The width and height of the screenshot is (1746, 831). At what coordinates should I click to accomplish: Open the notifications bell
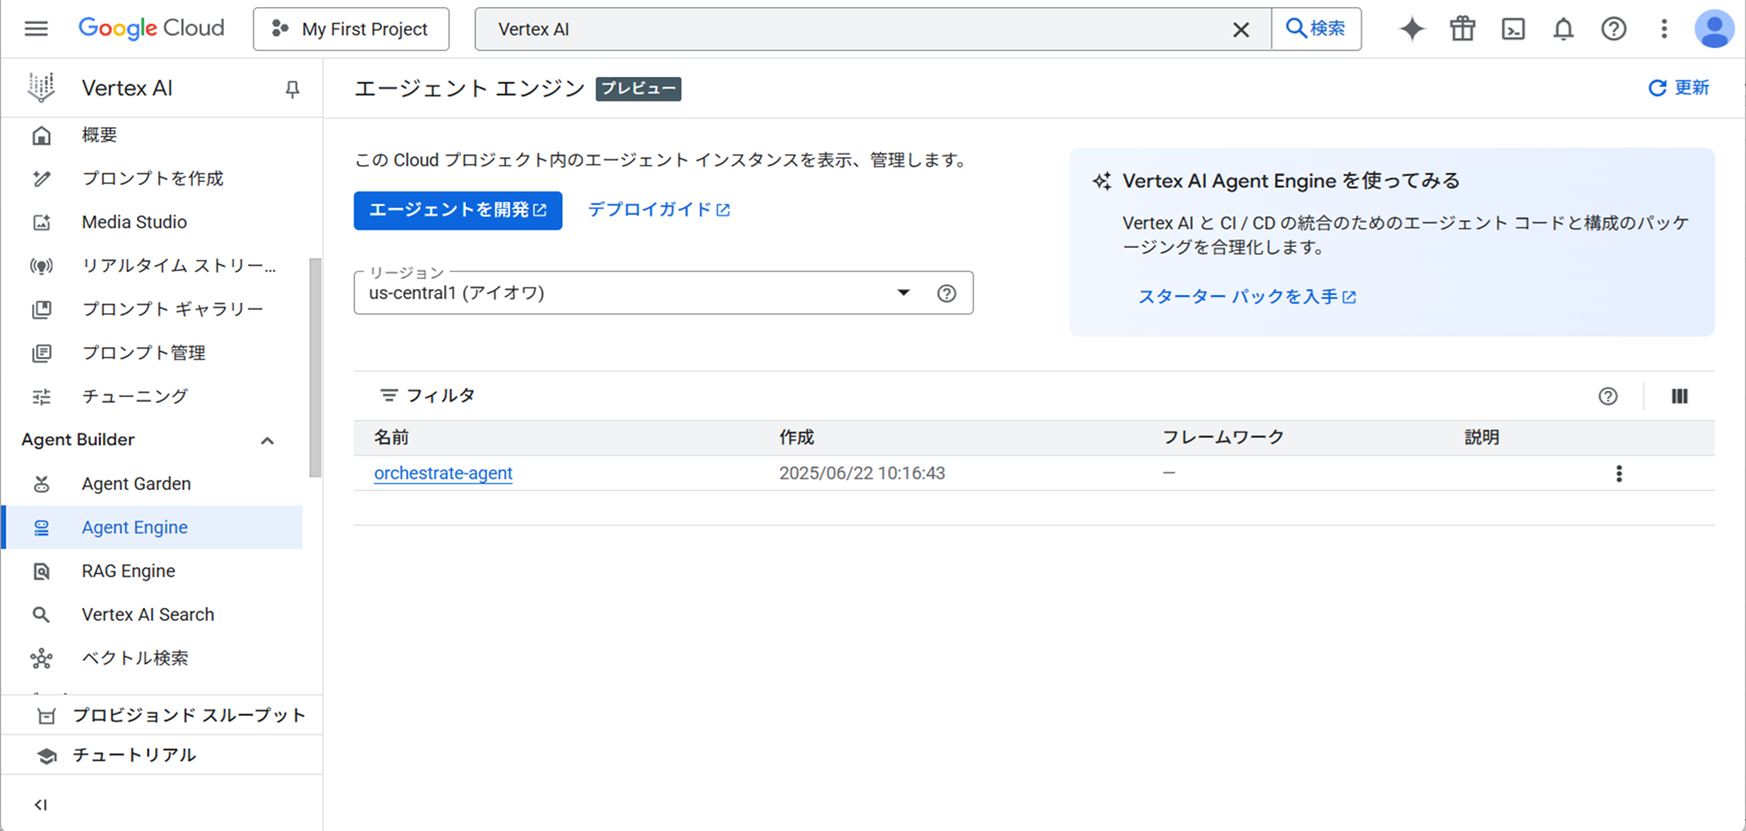tap(1563, 29)
